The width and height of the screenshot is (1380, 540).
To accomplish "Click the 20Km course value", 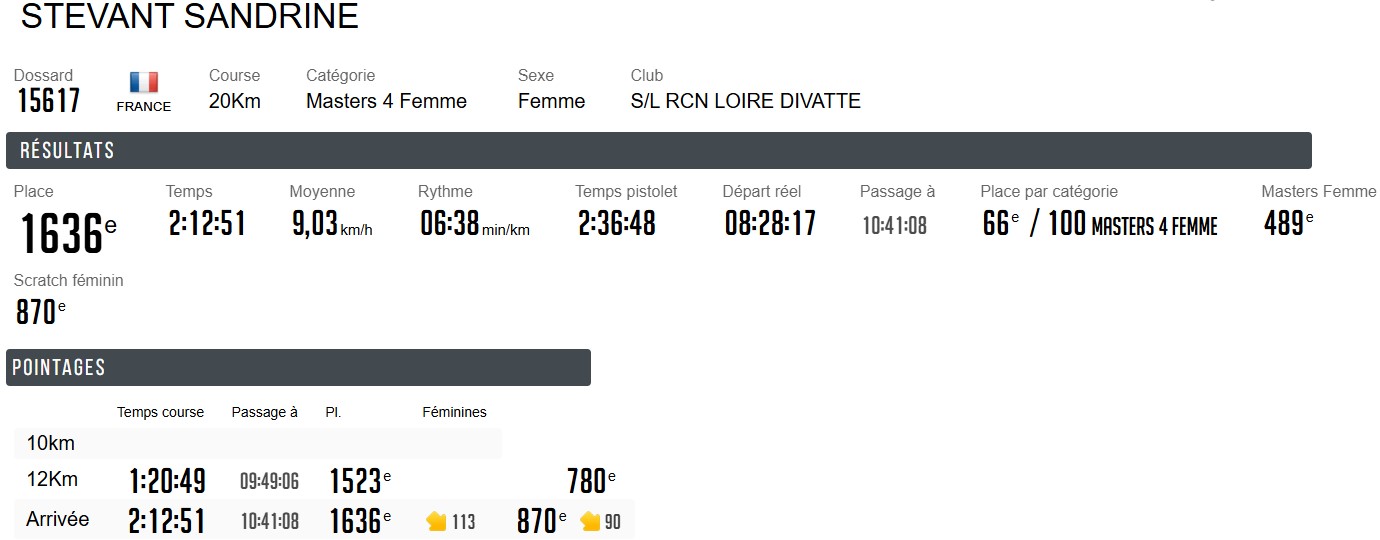I will click(234, 101).
